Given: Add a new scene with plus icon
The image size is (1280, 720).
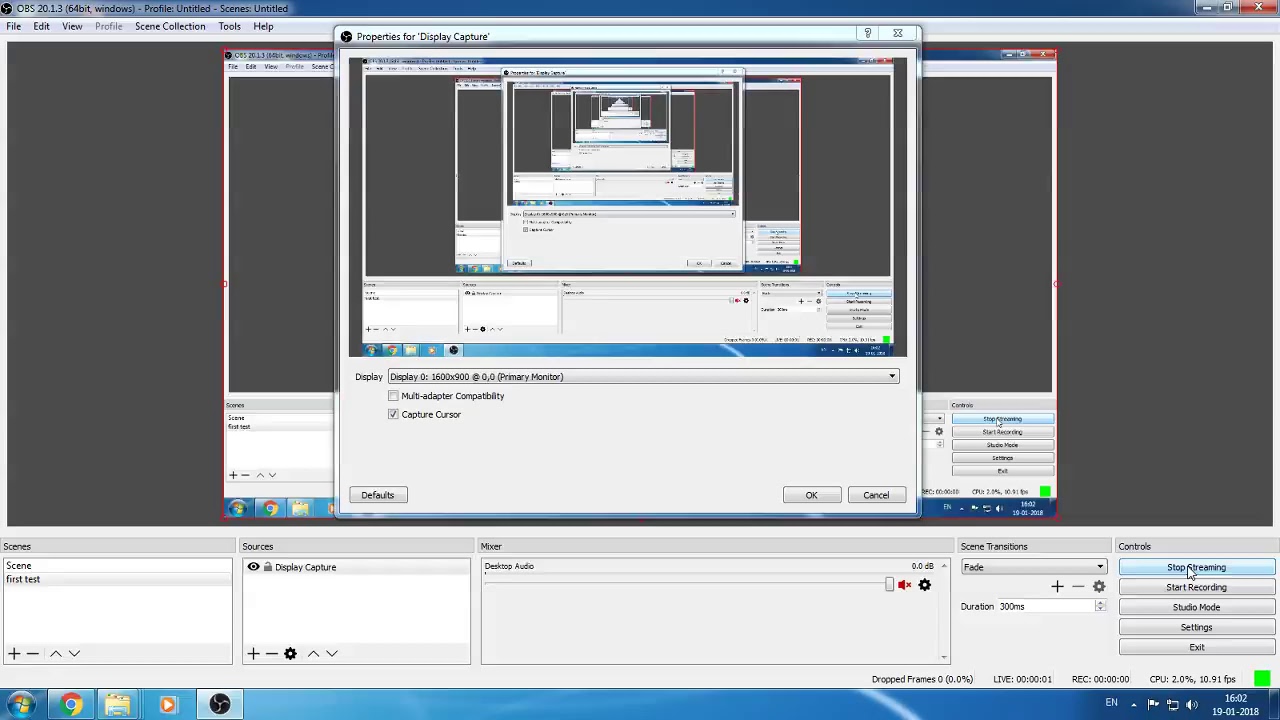Looking at the screenshot, I should coord(14,653).
